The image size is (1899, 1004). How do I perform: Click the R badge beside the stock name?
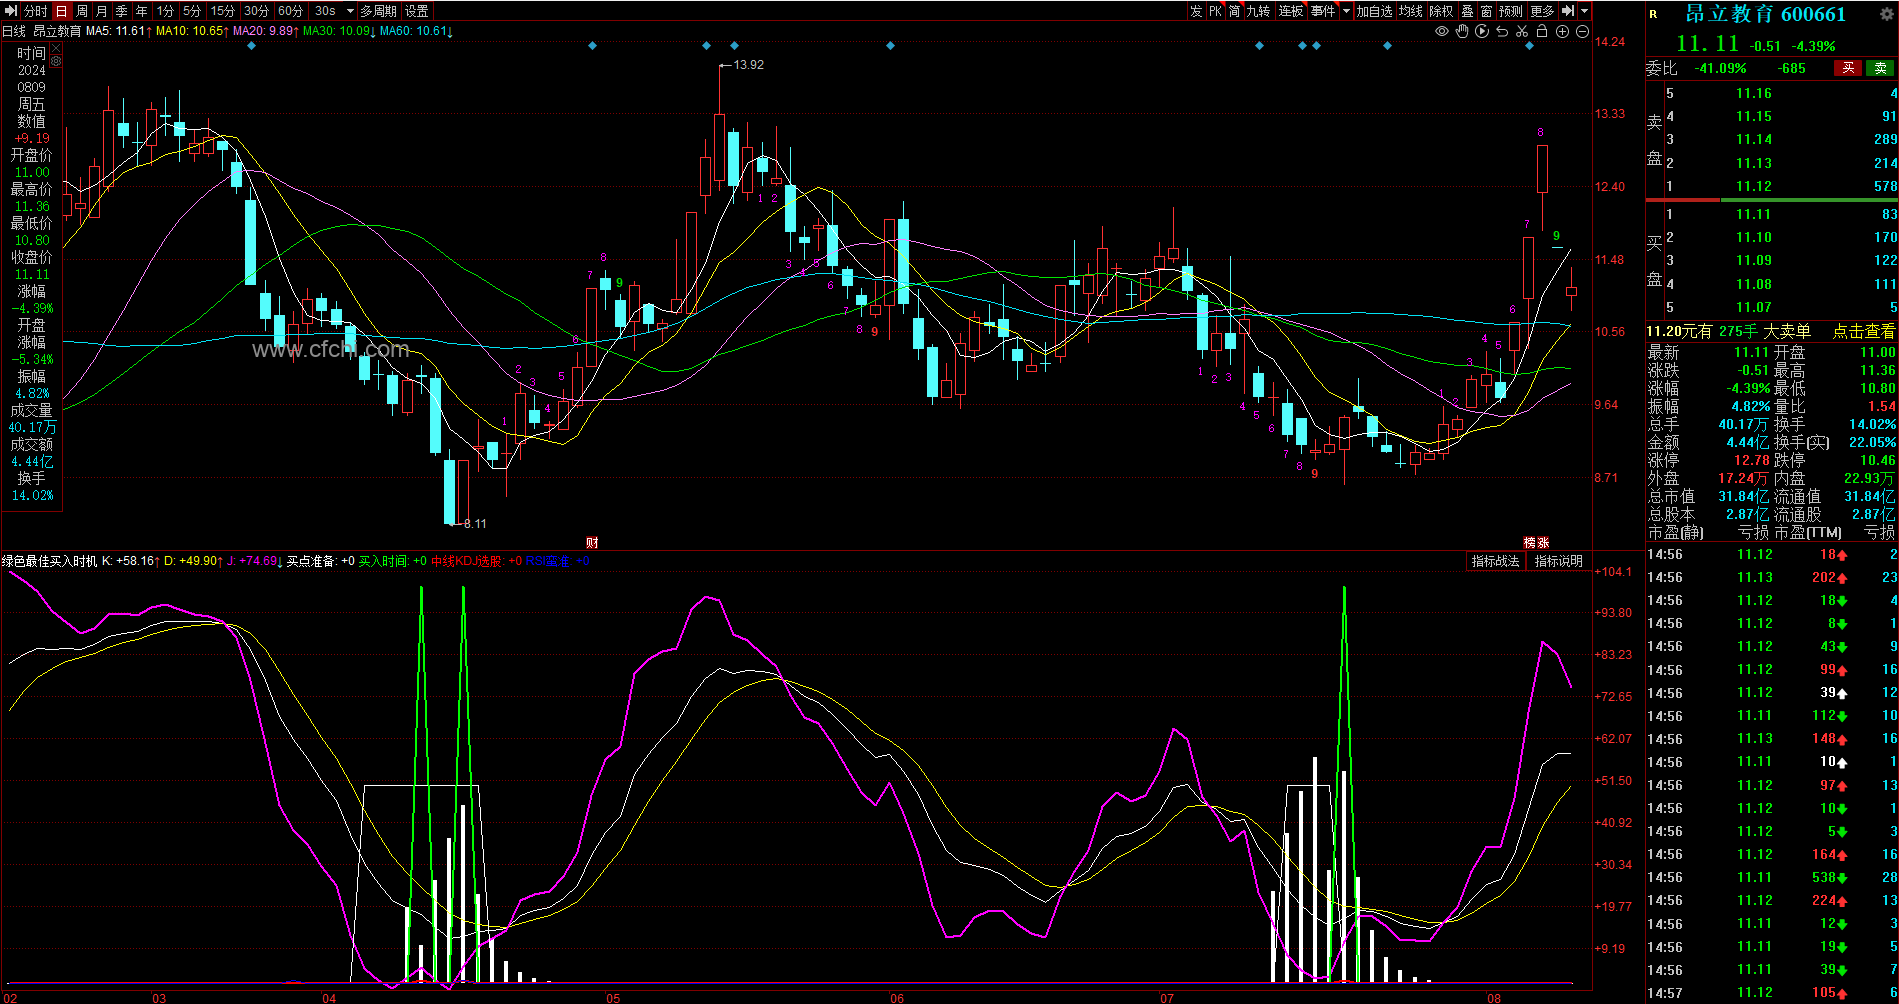point(1653,14)
